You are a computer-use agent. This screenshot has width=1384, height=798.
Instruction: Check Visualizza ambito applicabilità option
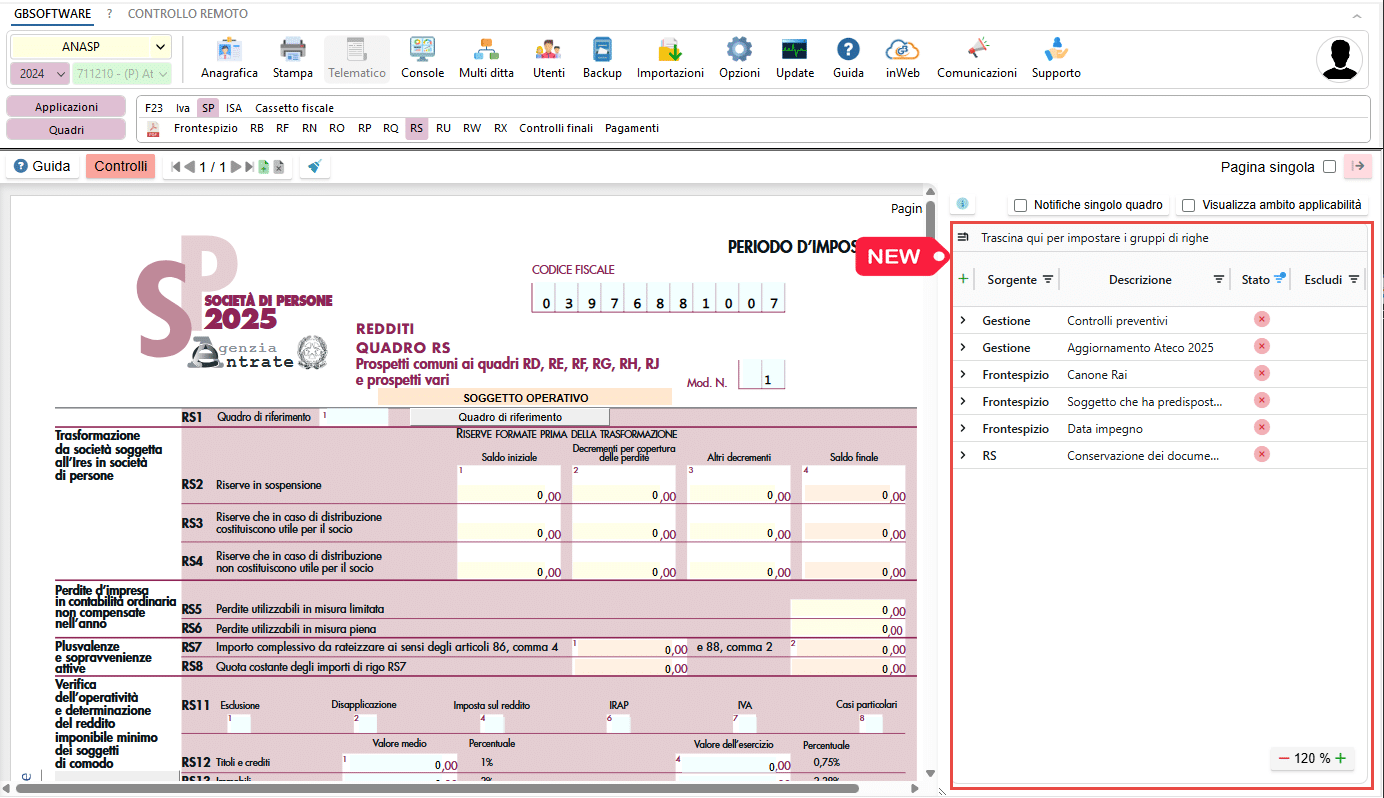(1189, 205)
